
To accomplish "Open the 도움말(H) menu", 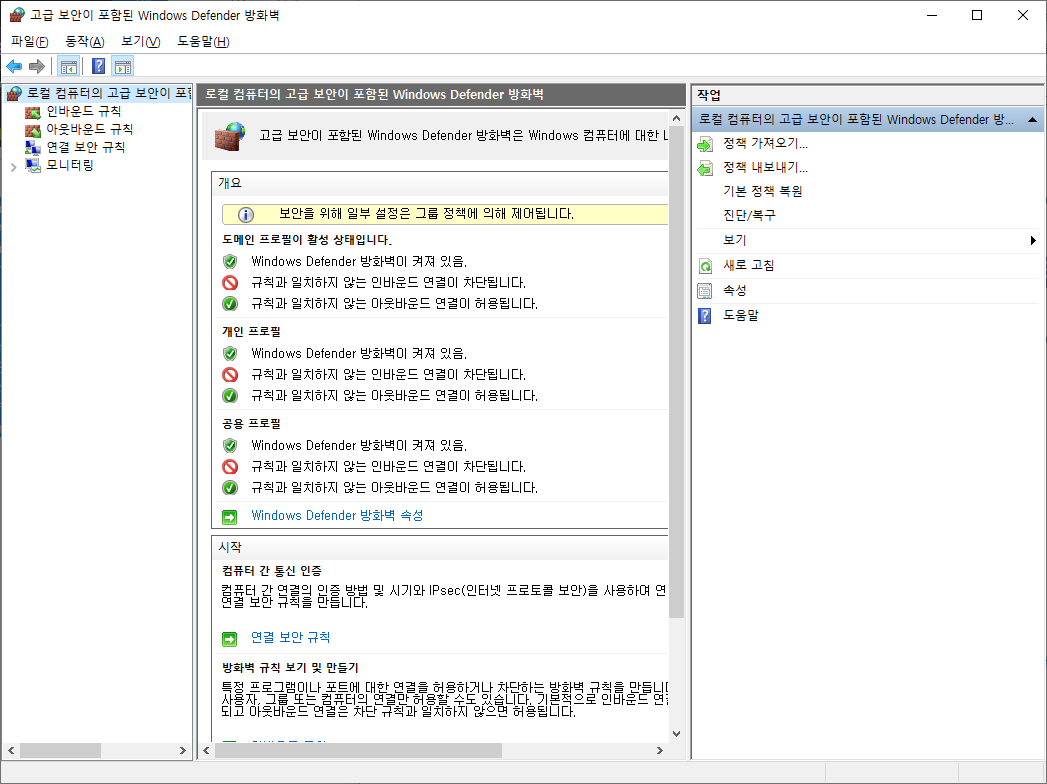I will [204, 41].
